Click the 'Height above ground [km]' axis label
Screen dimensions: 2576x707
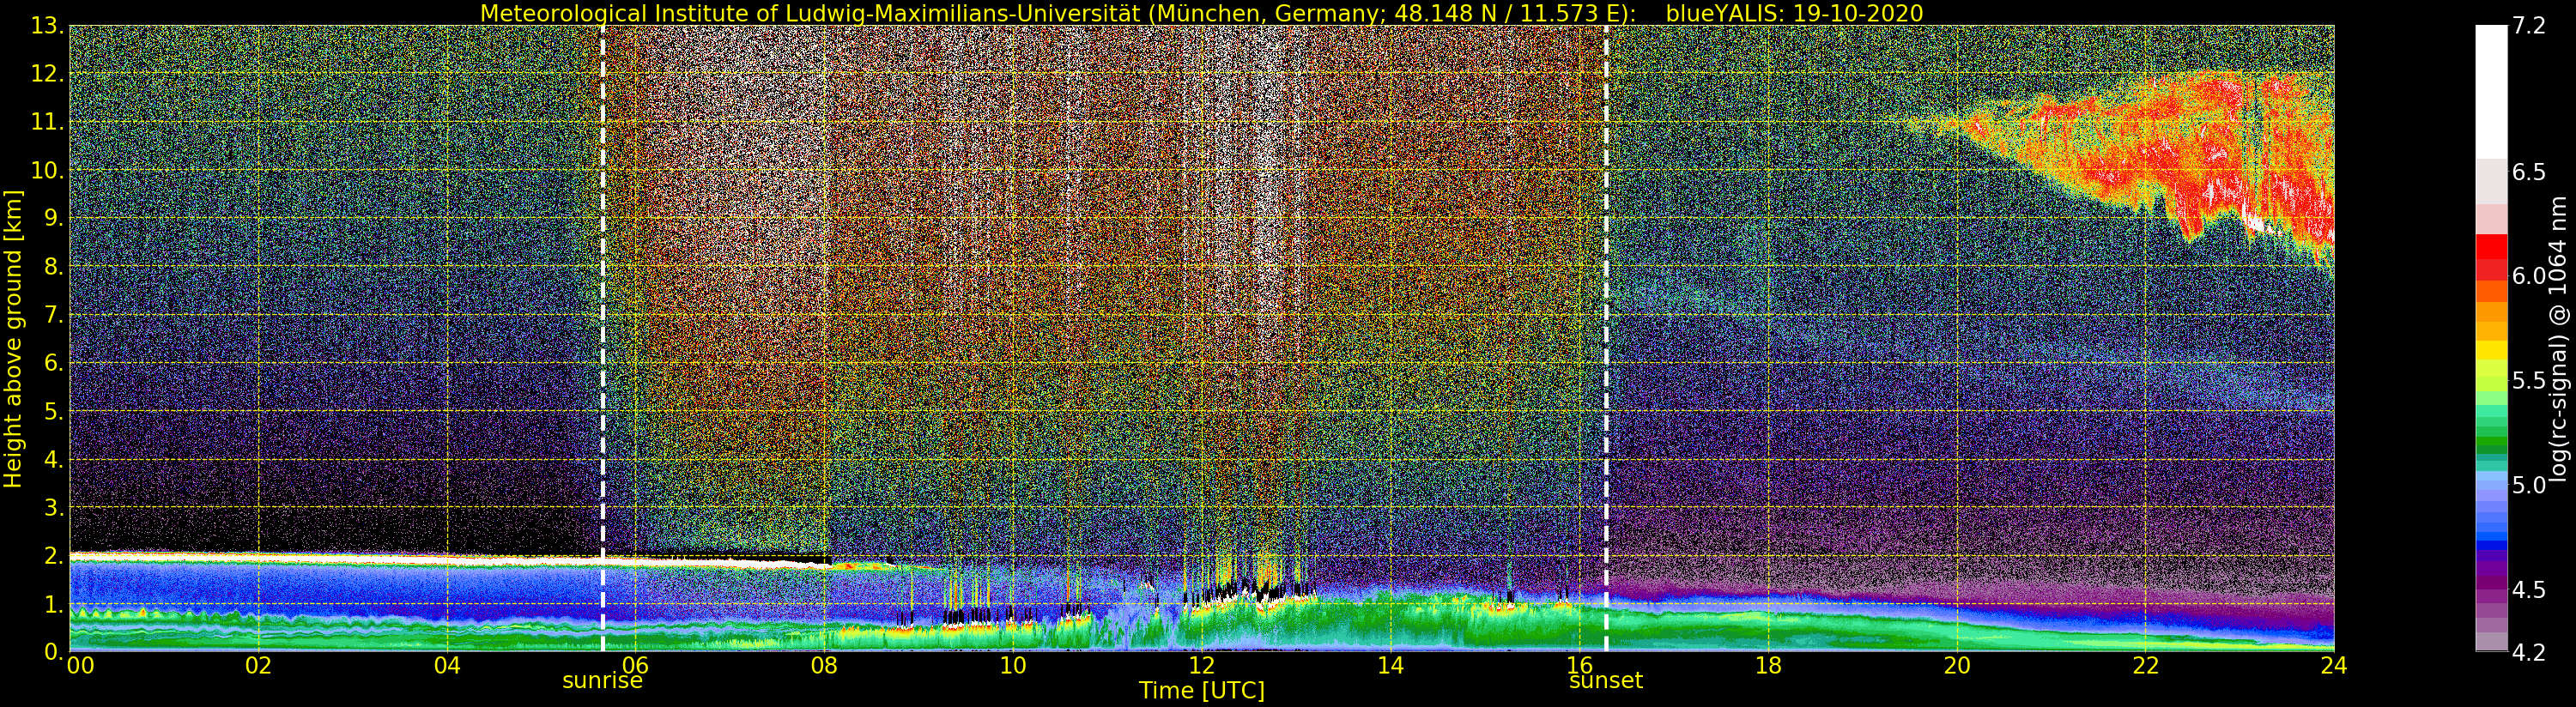point(13,339)
